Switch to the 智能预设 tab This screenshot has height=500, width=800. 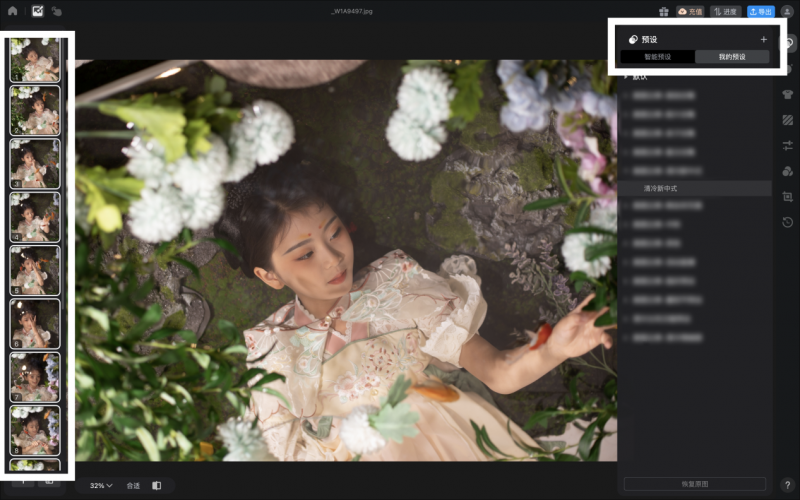click(x=657, y=57)
